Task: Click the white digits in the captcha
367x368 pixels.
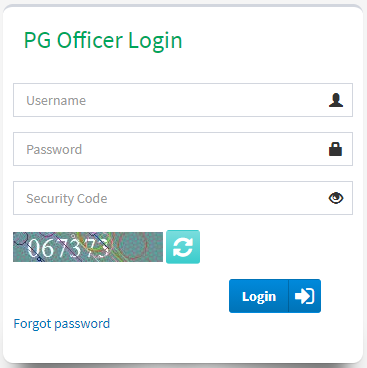Action: [68, 248]
